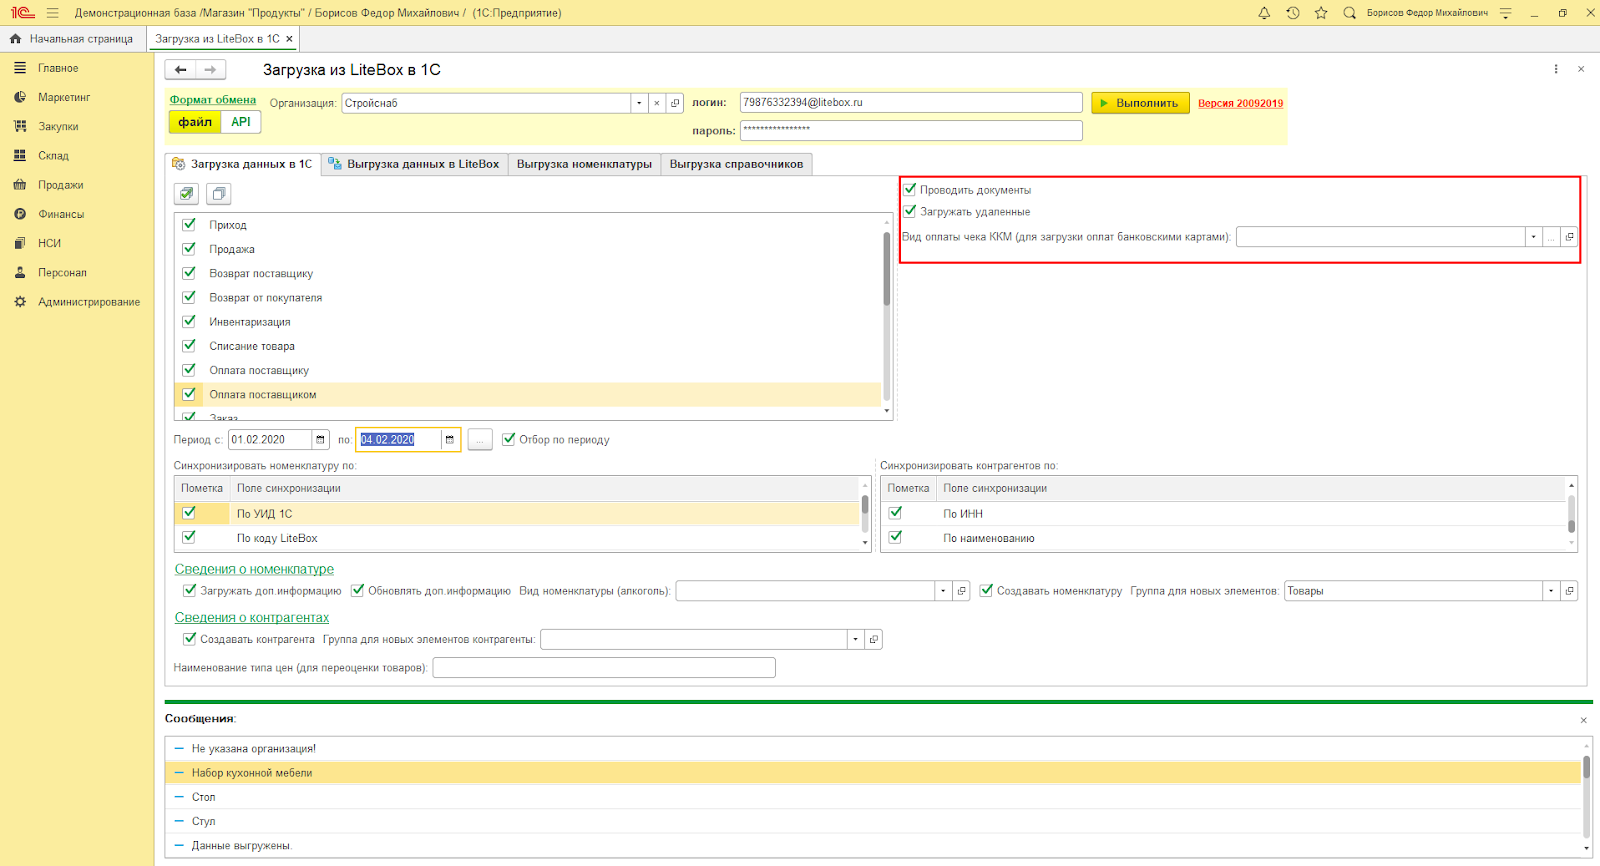The height and width of the screenshot is (866, 1600).
Task: Open history clock icon
Action: pyautogui.click(x=1293, y=13)
